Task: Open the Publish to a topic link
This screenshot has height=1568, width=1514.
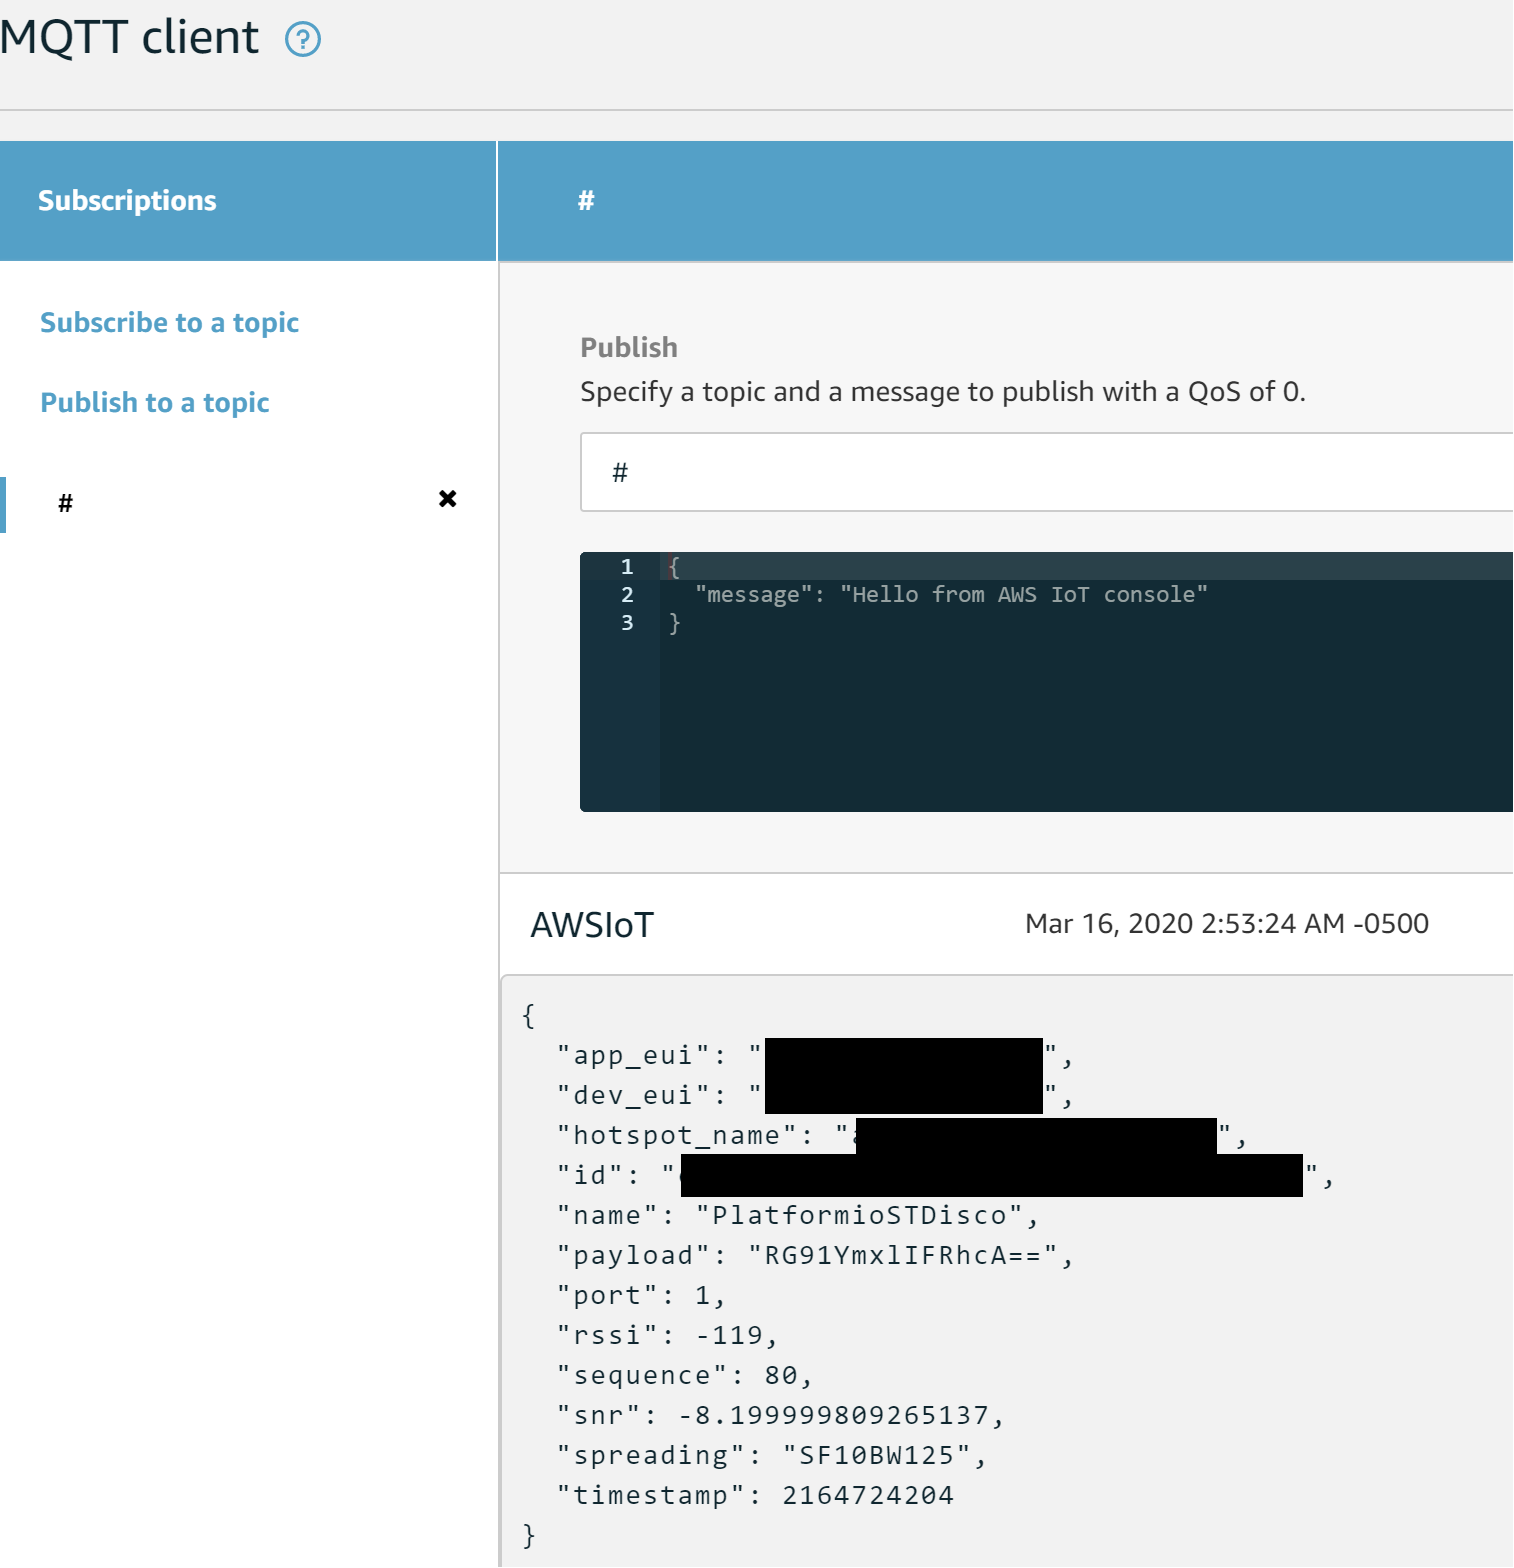Action: (155, 403)
